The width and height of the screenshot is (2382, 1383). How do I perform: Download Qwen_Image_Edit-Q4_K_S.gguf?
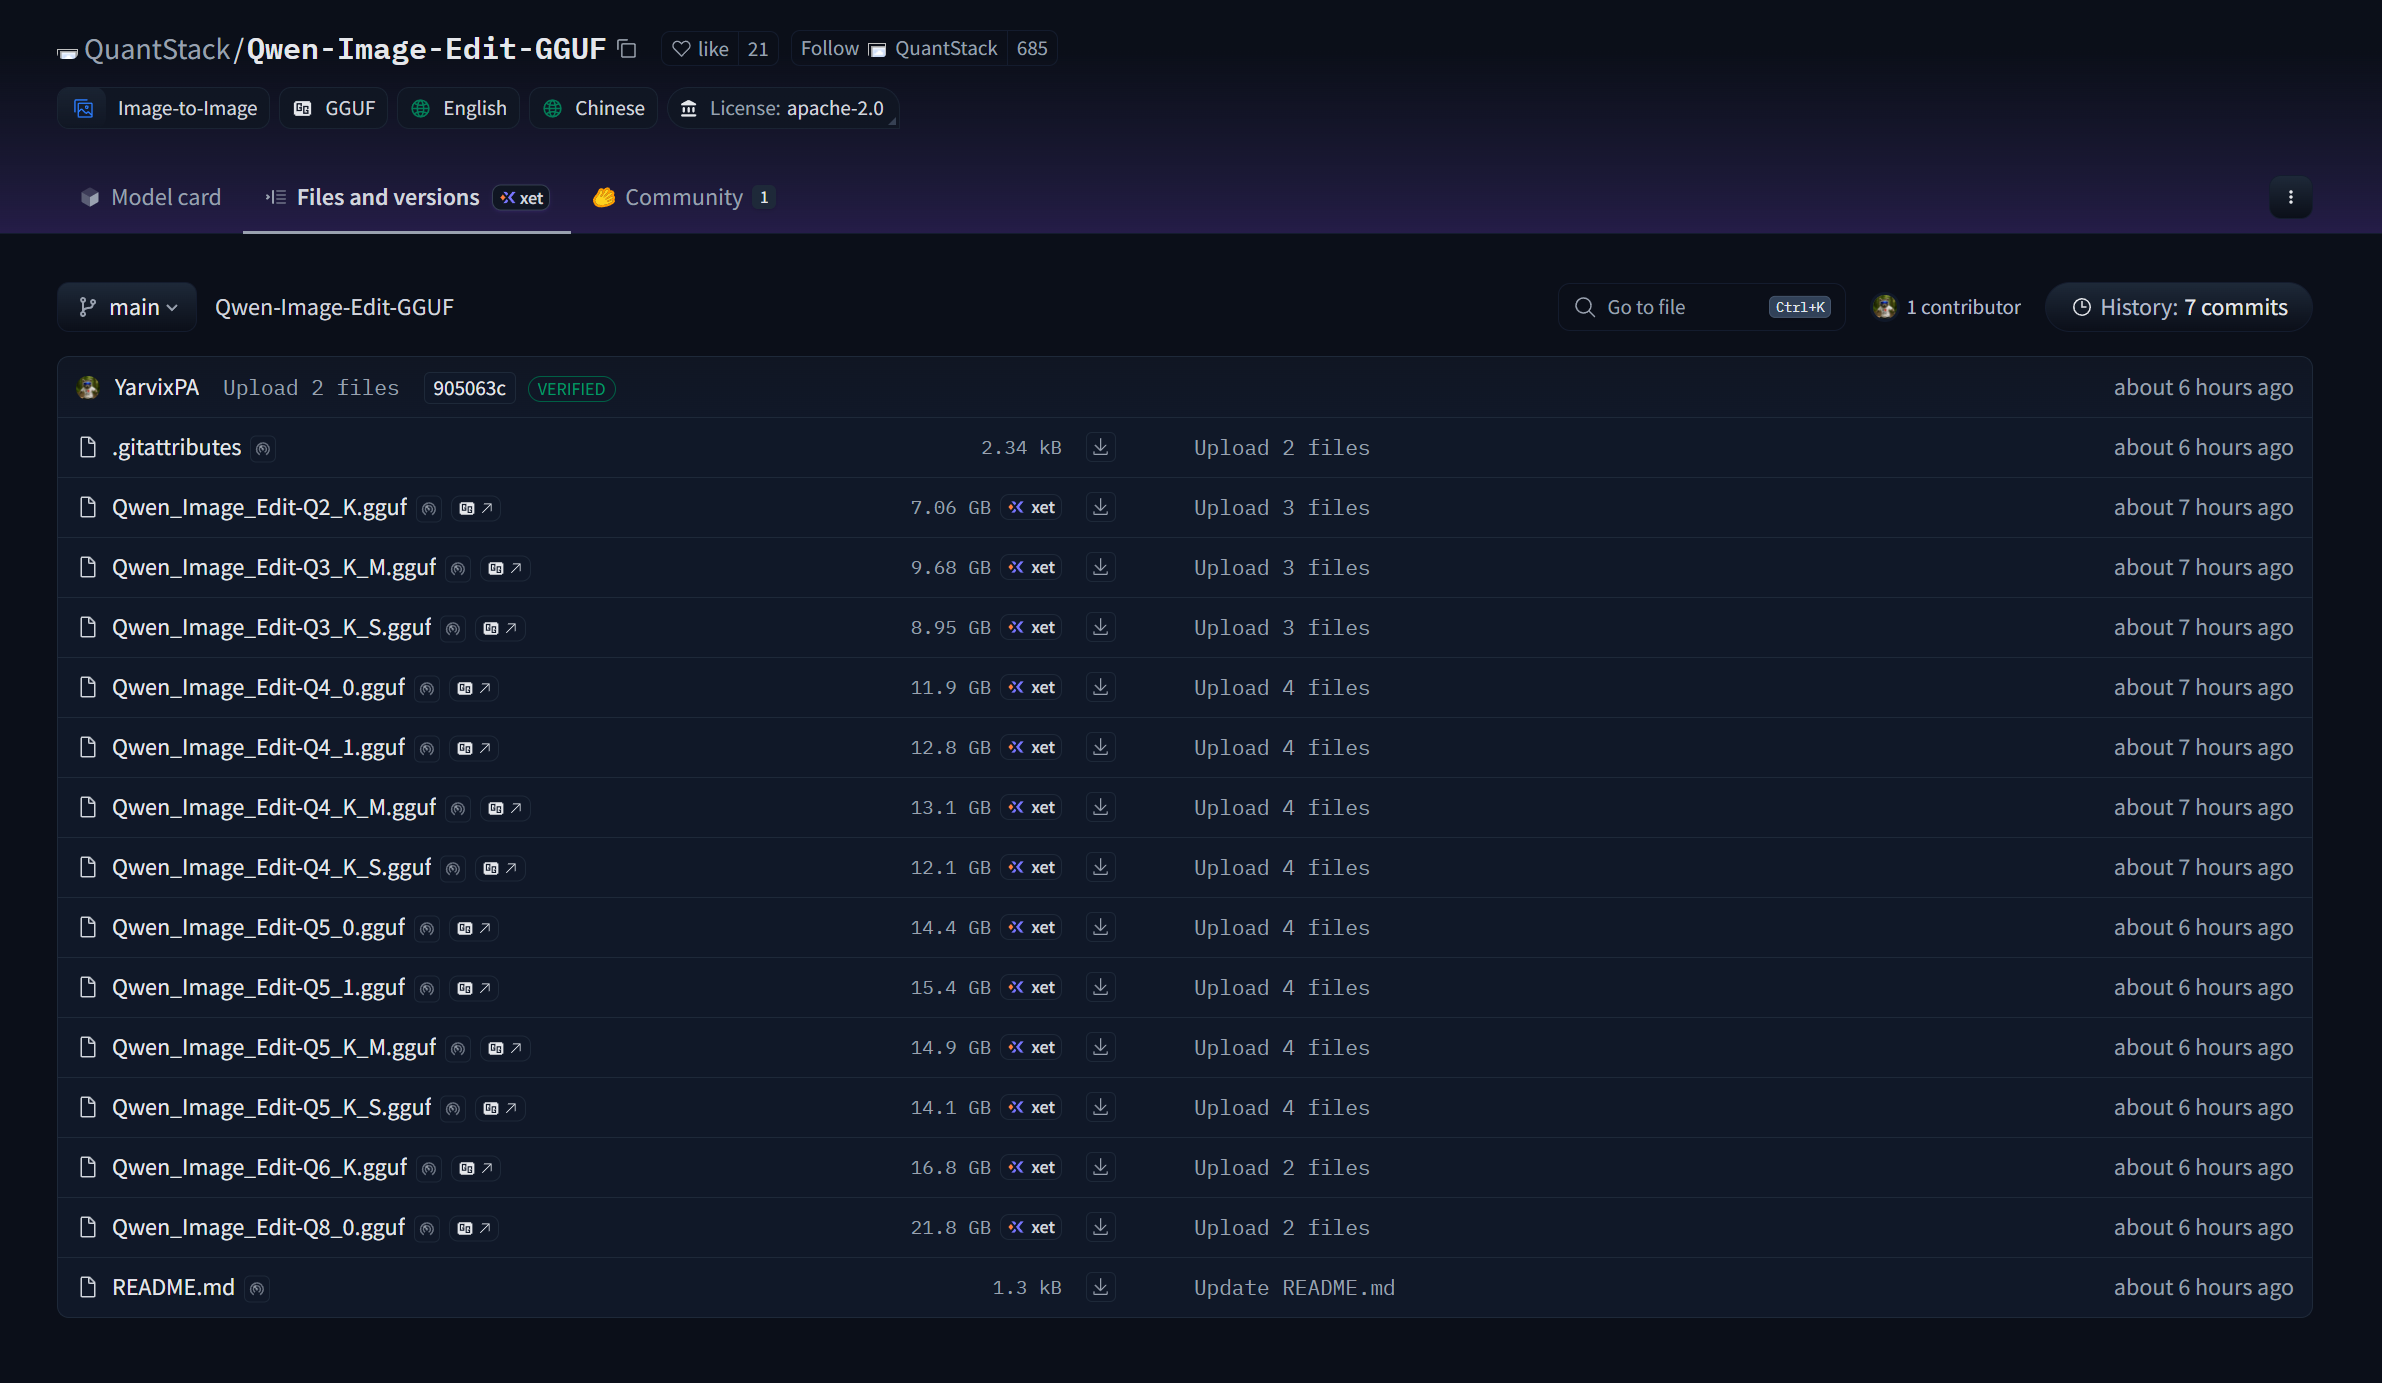tap(1101, 867)
